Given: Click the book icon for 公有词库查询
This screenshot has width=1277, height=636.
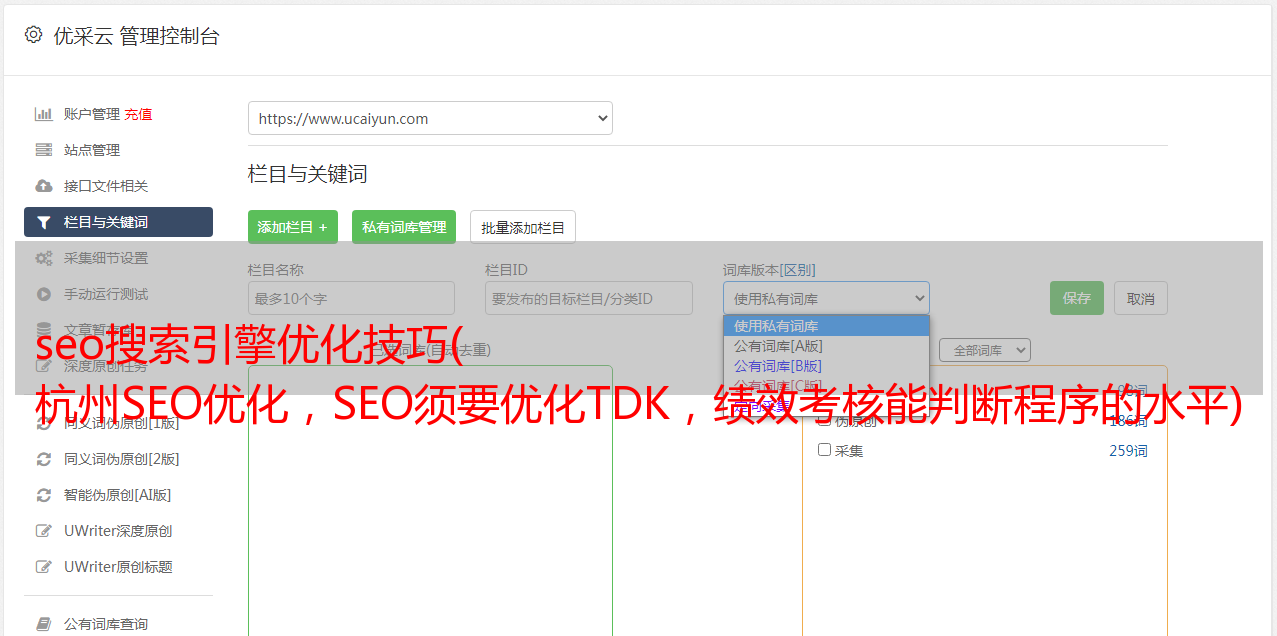Looking at the screenshot, I should click(44, 624).
